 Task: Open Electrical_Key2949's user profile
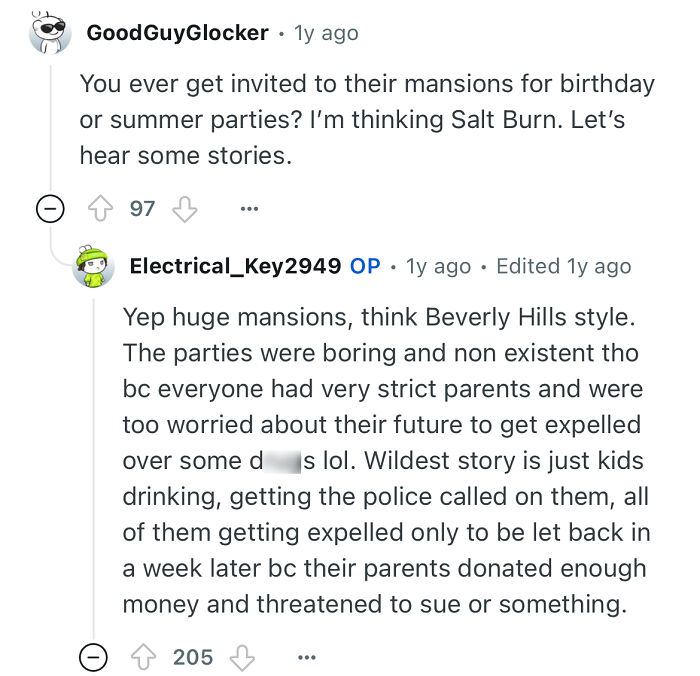235,266
